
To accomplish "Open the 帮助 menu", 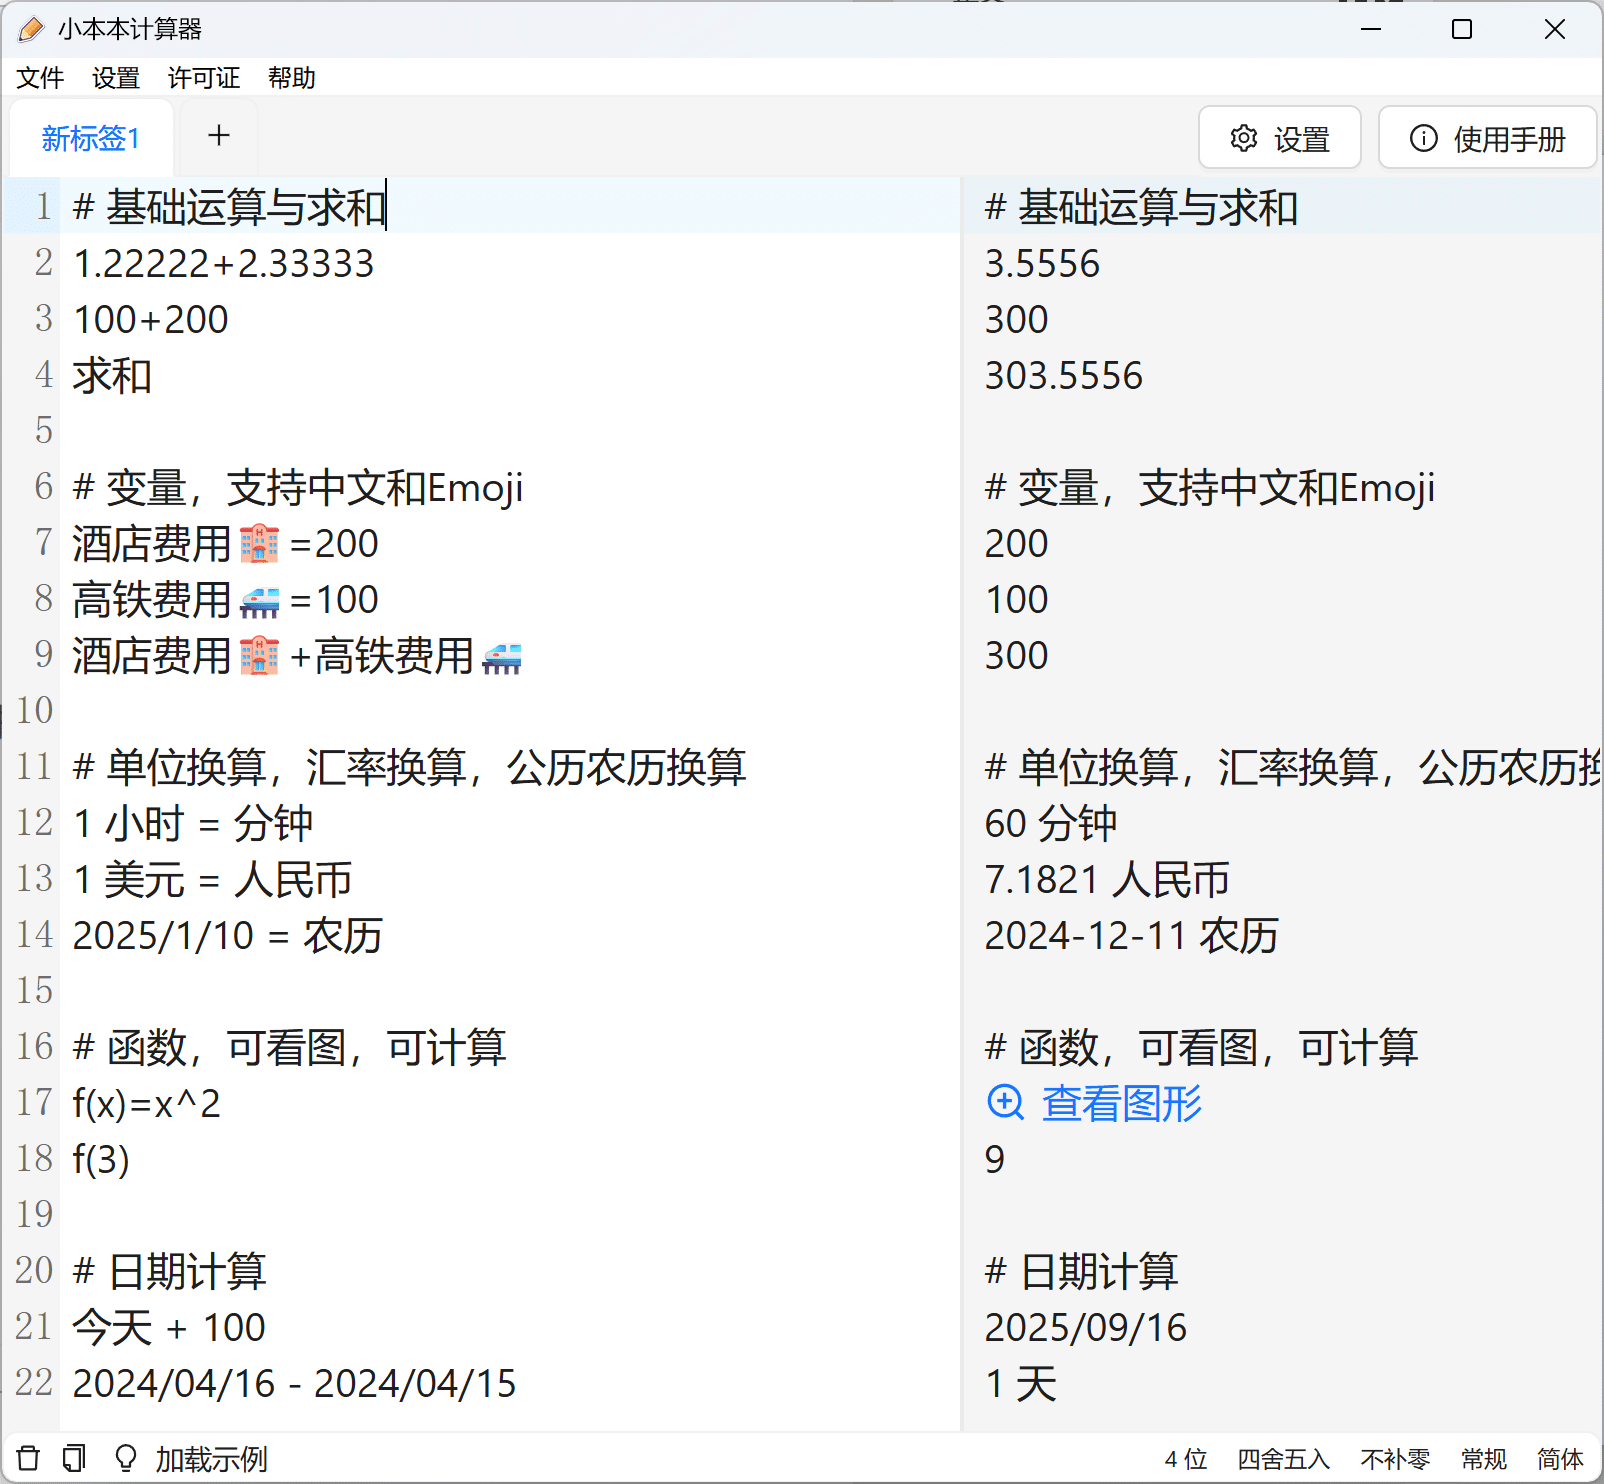I will (292, 78).
